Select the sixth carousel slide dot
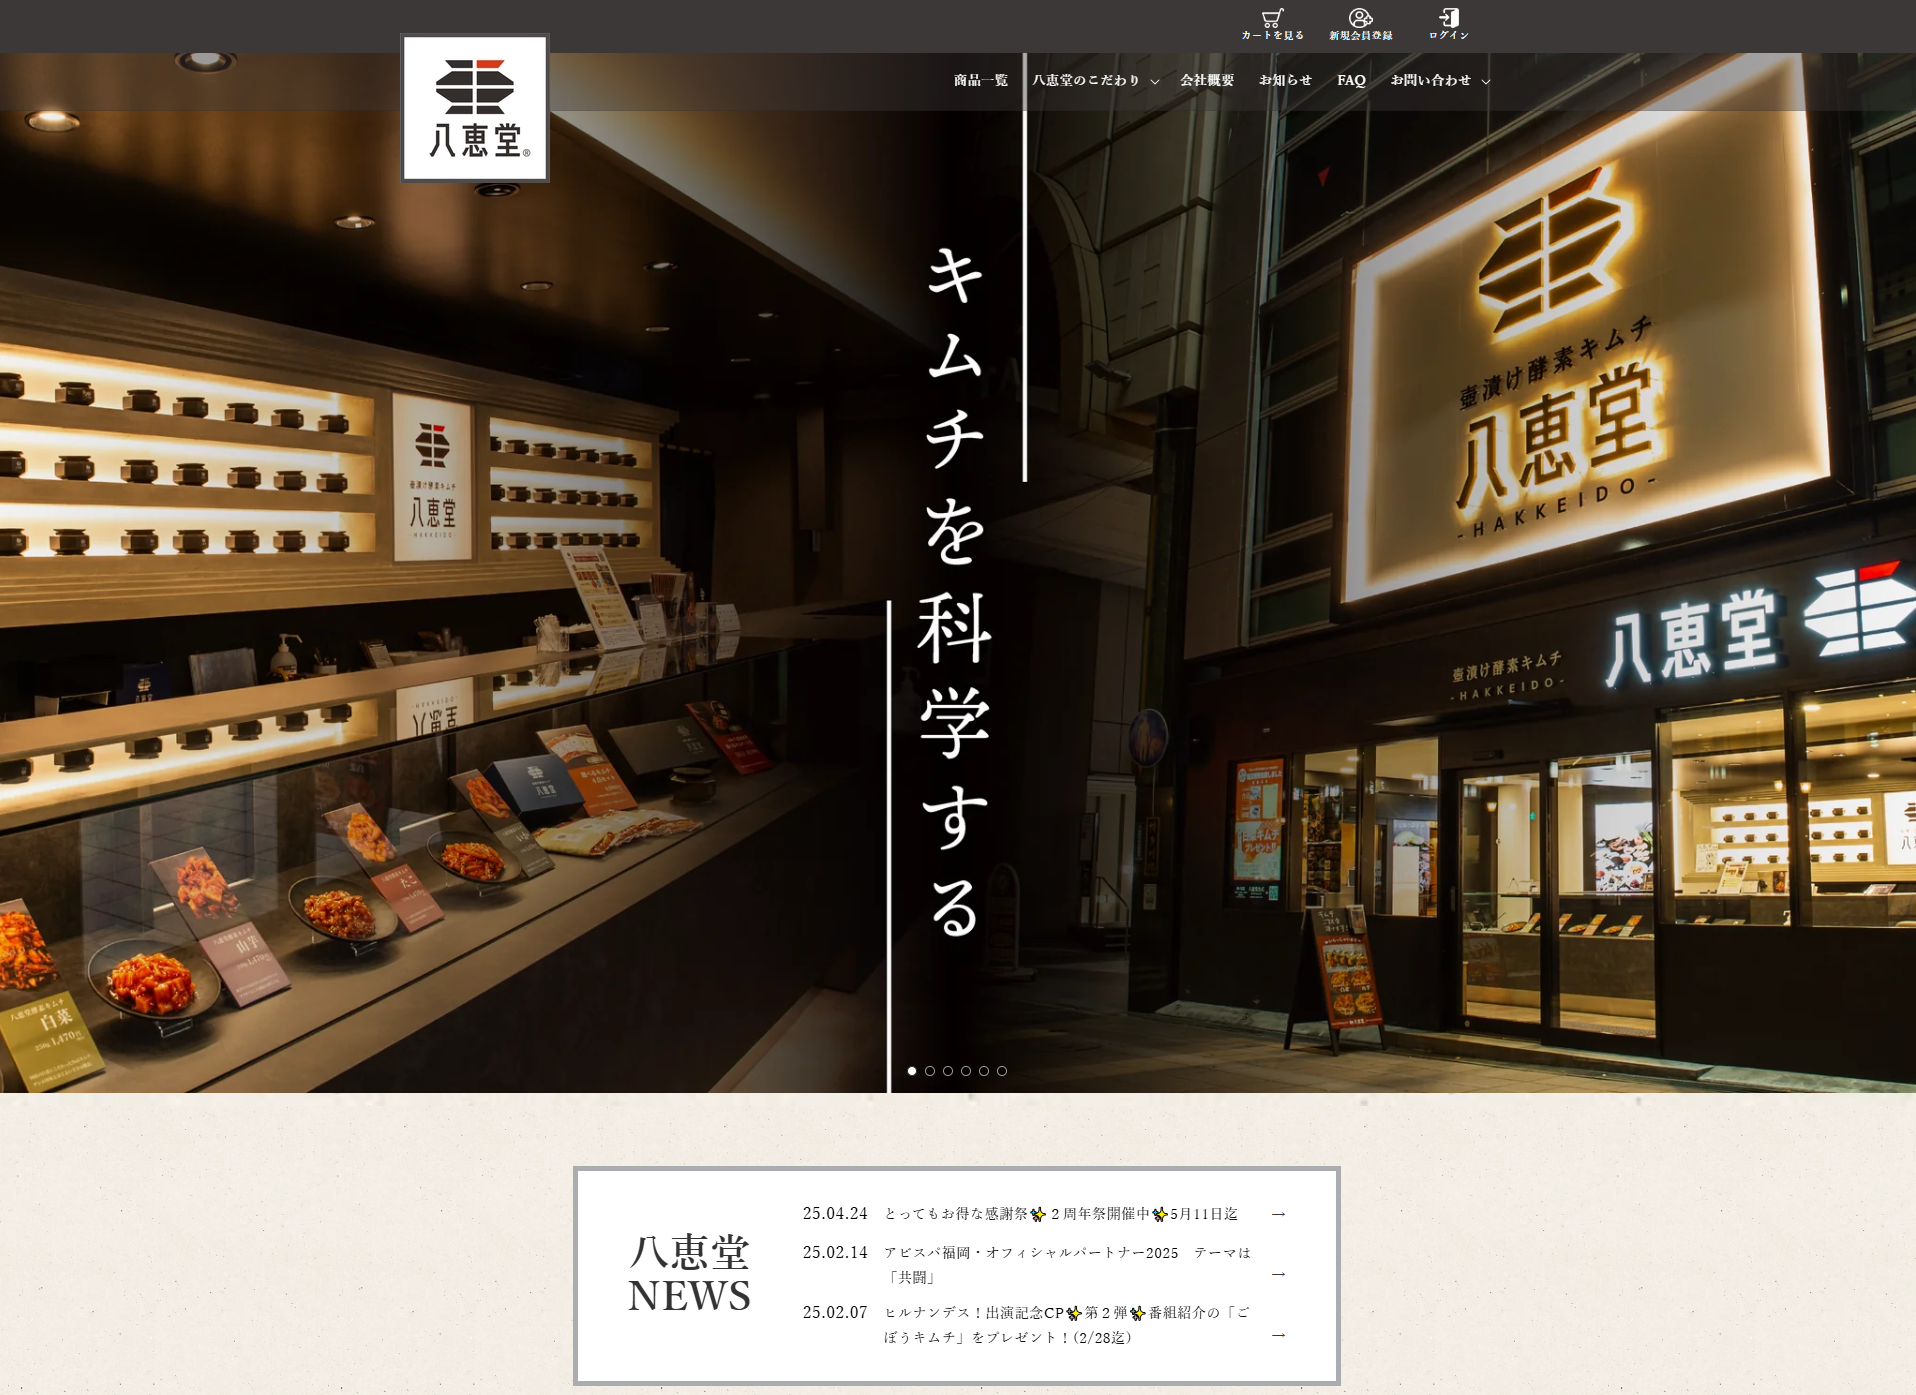This screenshot has width=1916, height=1395. tap(1002, 1071)
